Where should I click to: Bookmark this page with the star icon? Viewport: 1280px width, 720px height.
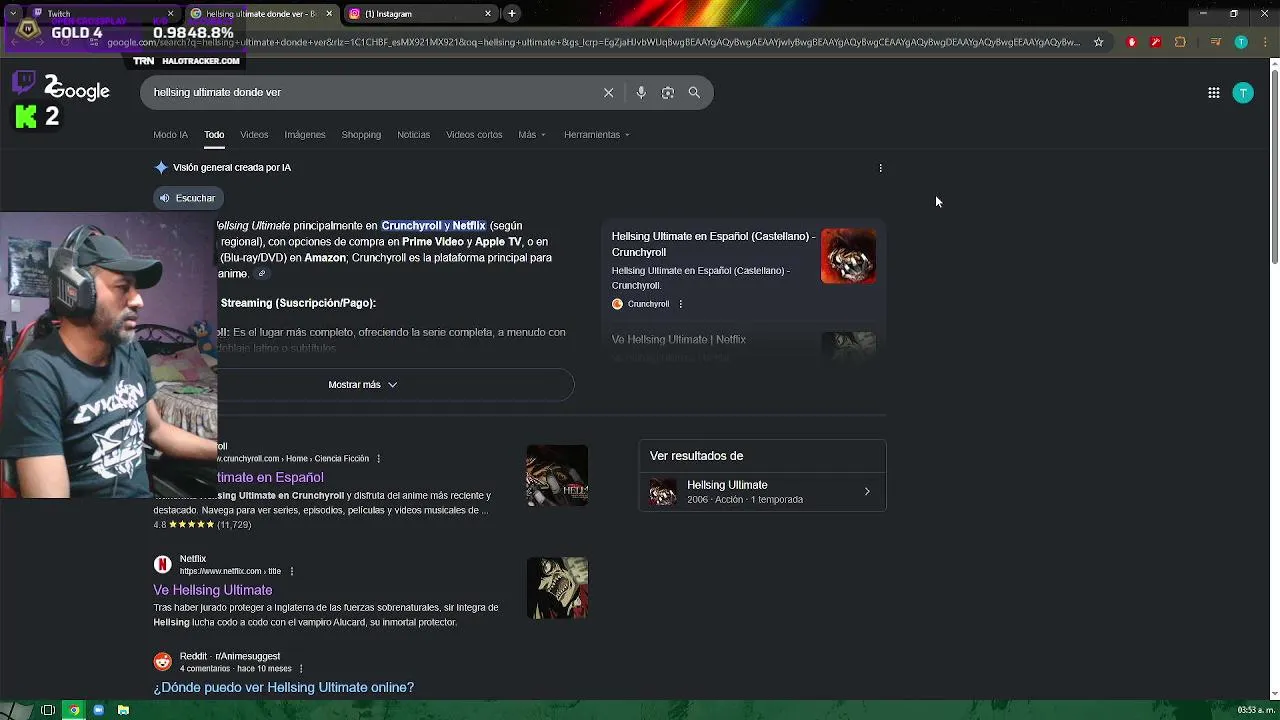[1098, 42]
